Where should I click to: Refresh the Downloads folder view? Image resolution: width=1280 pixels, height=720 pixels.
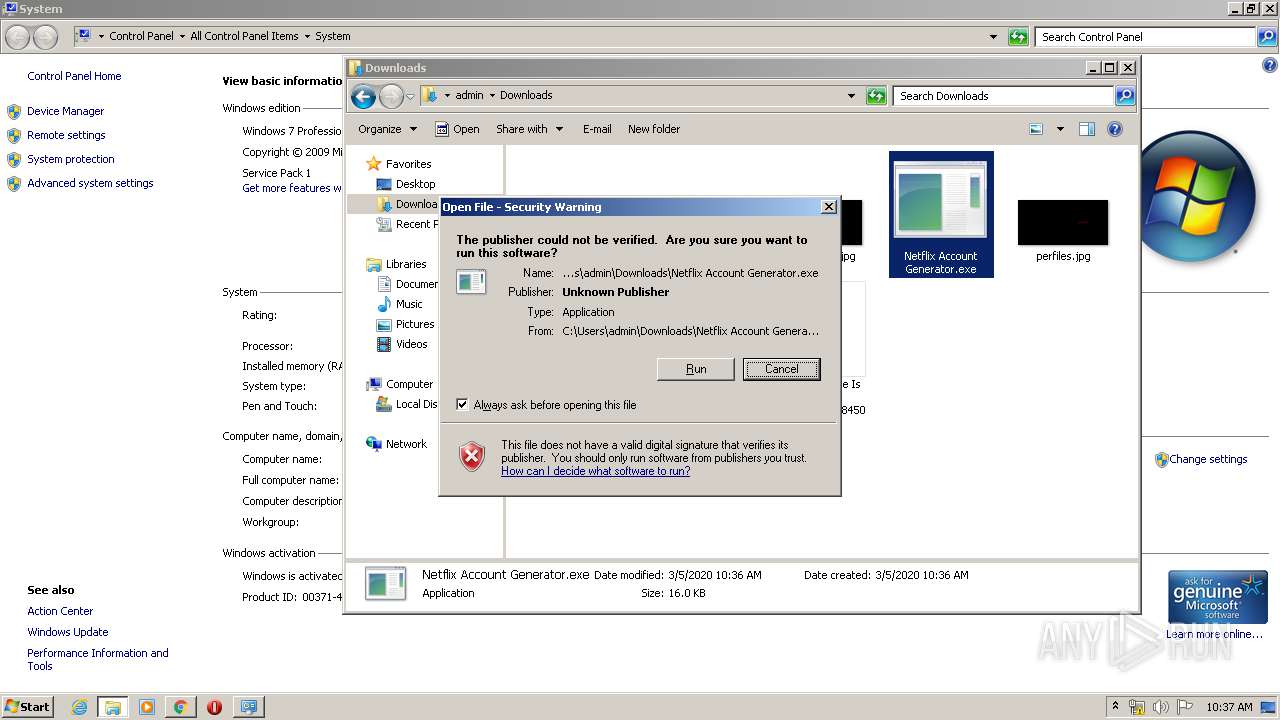[x=876, y=96]
